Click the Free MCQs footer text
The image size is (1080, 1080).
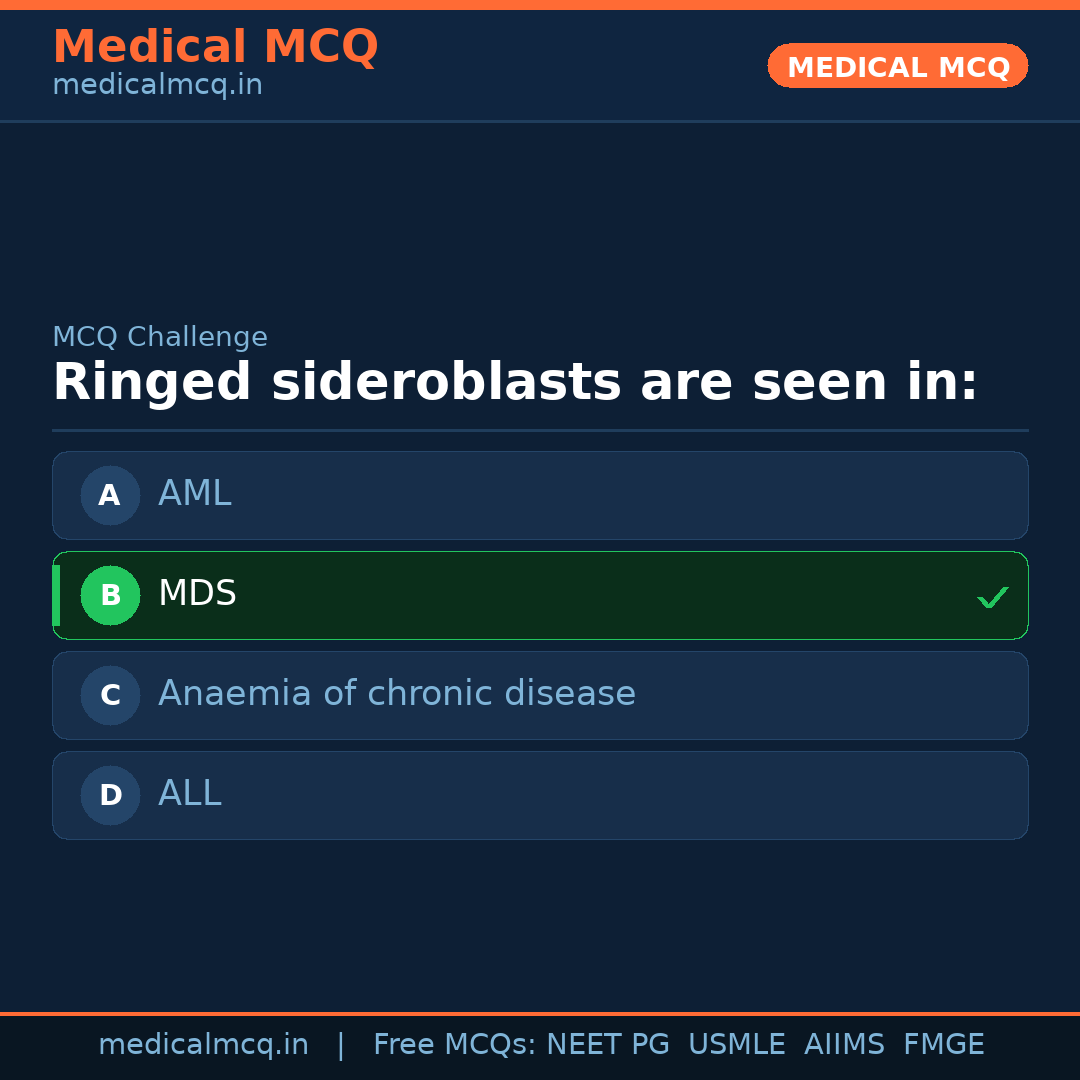[x=454, y=1045]
